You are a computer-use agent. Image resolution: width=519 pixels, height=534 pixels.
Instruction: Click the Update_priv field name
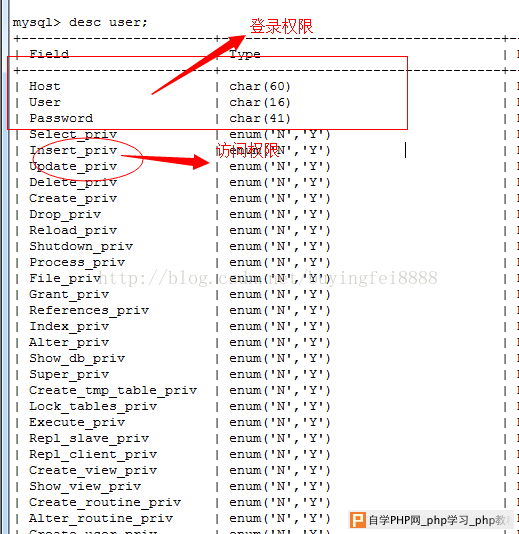click(73, 167)
